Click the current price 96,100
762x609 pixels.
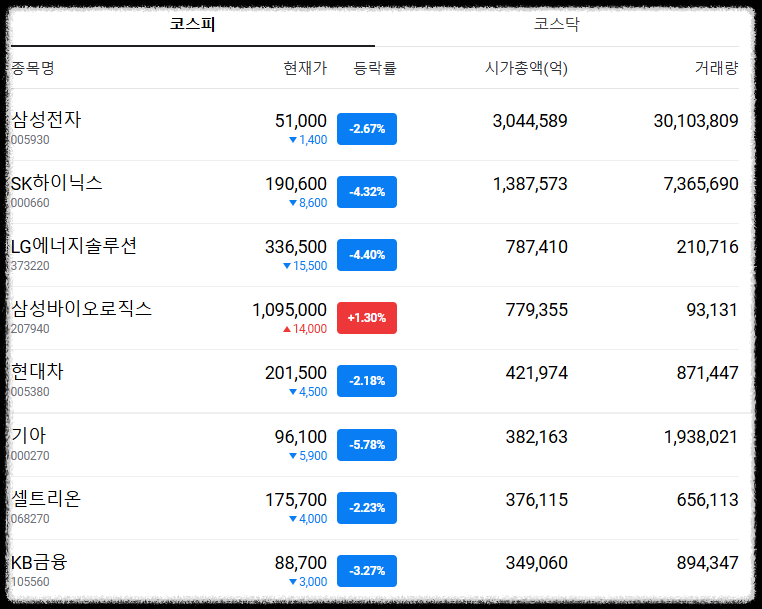(x=301, y=437)
